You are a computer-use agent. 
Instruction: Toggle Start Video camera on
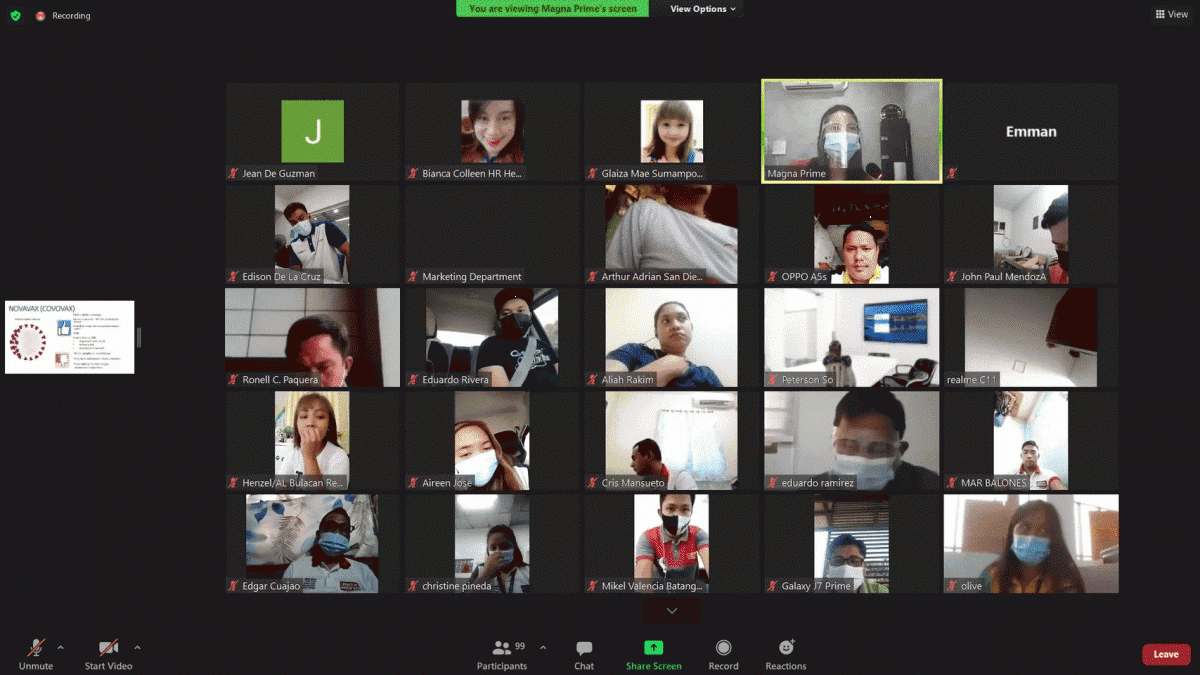point(108,654)
